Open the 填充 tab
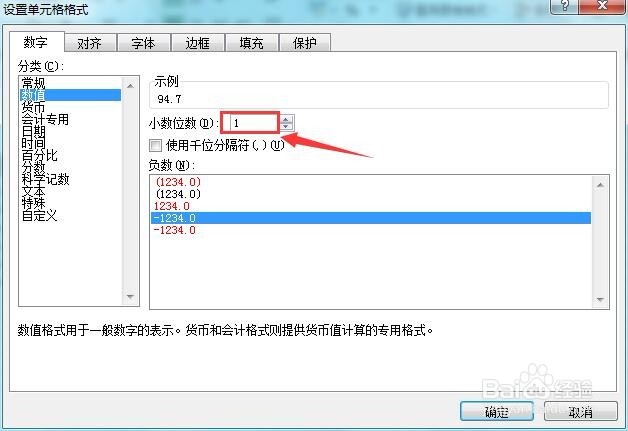 coord(252,43)
